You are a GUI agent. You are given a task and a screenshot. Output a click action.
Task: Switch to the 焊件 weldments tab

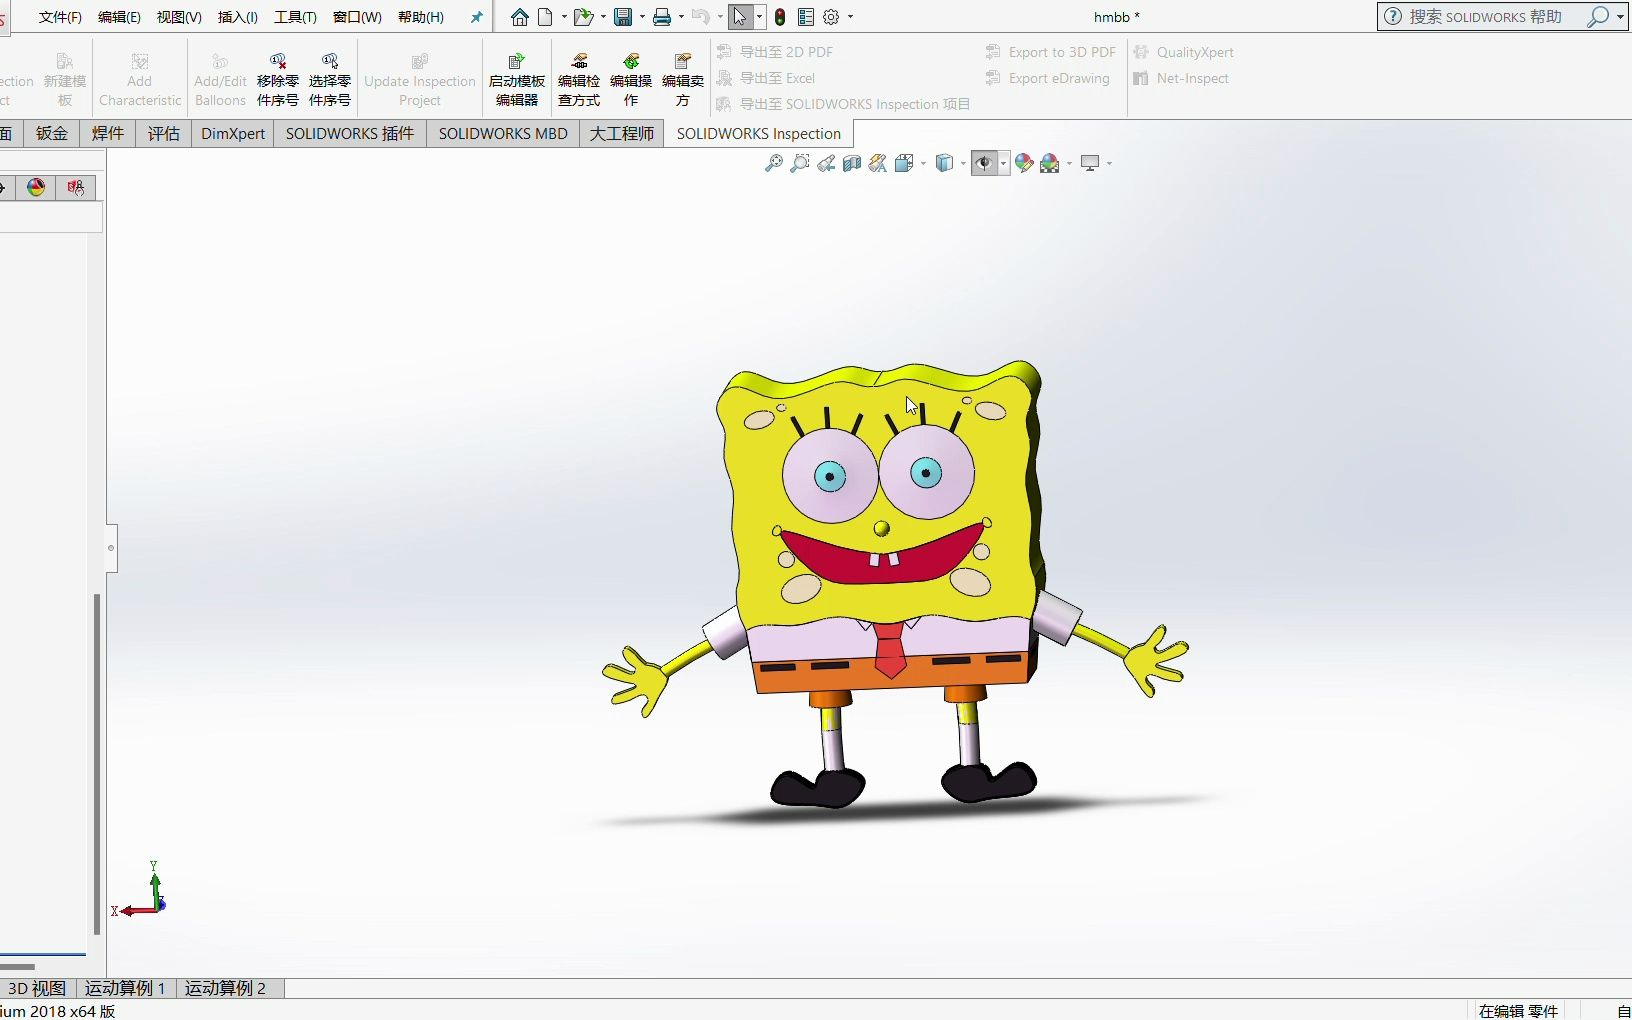(108, 134)
